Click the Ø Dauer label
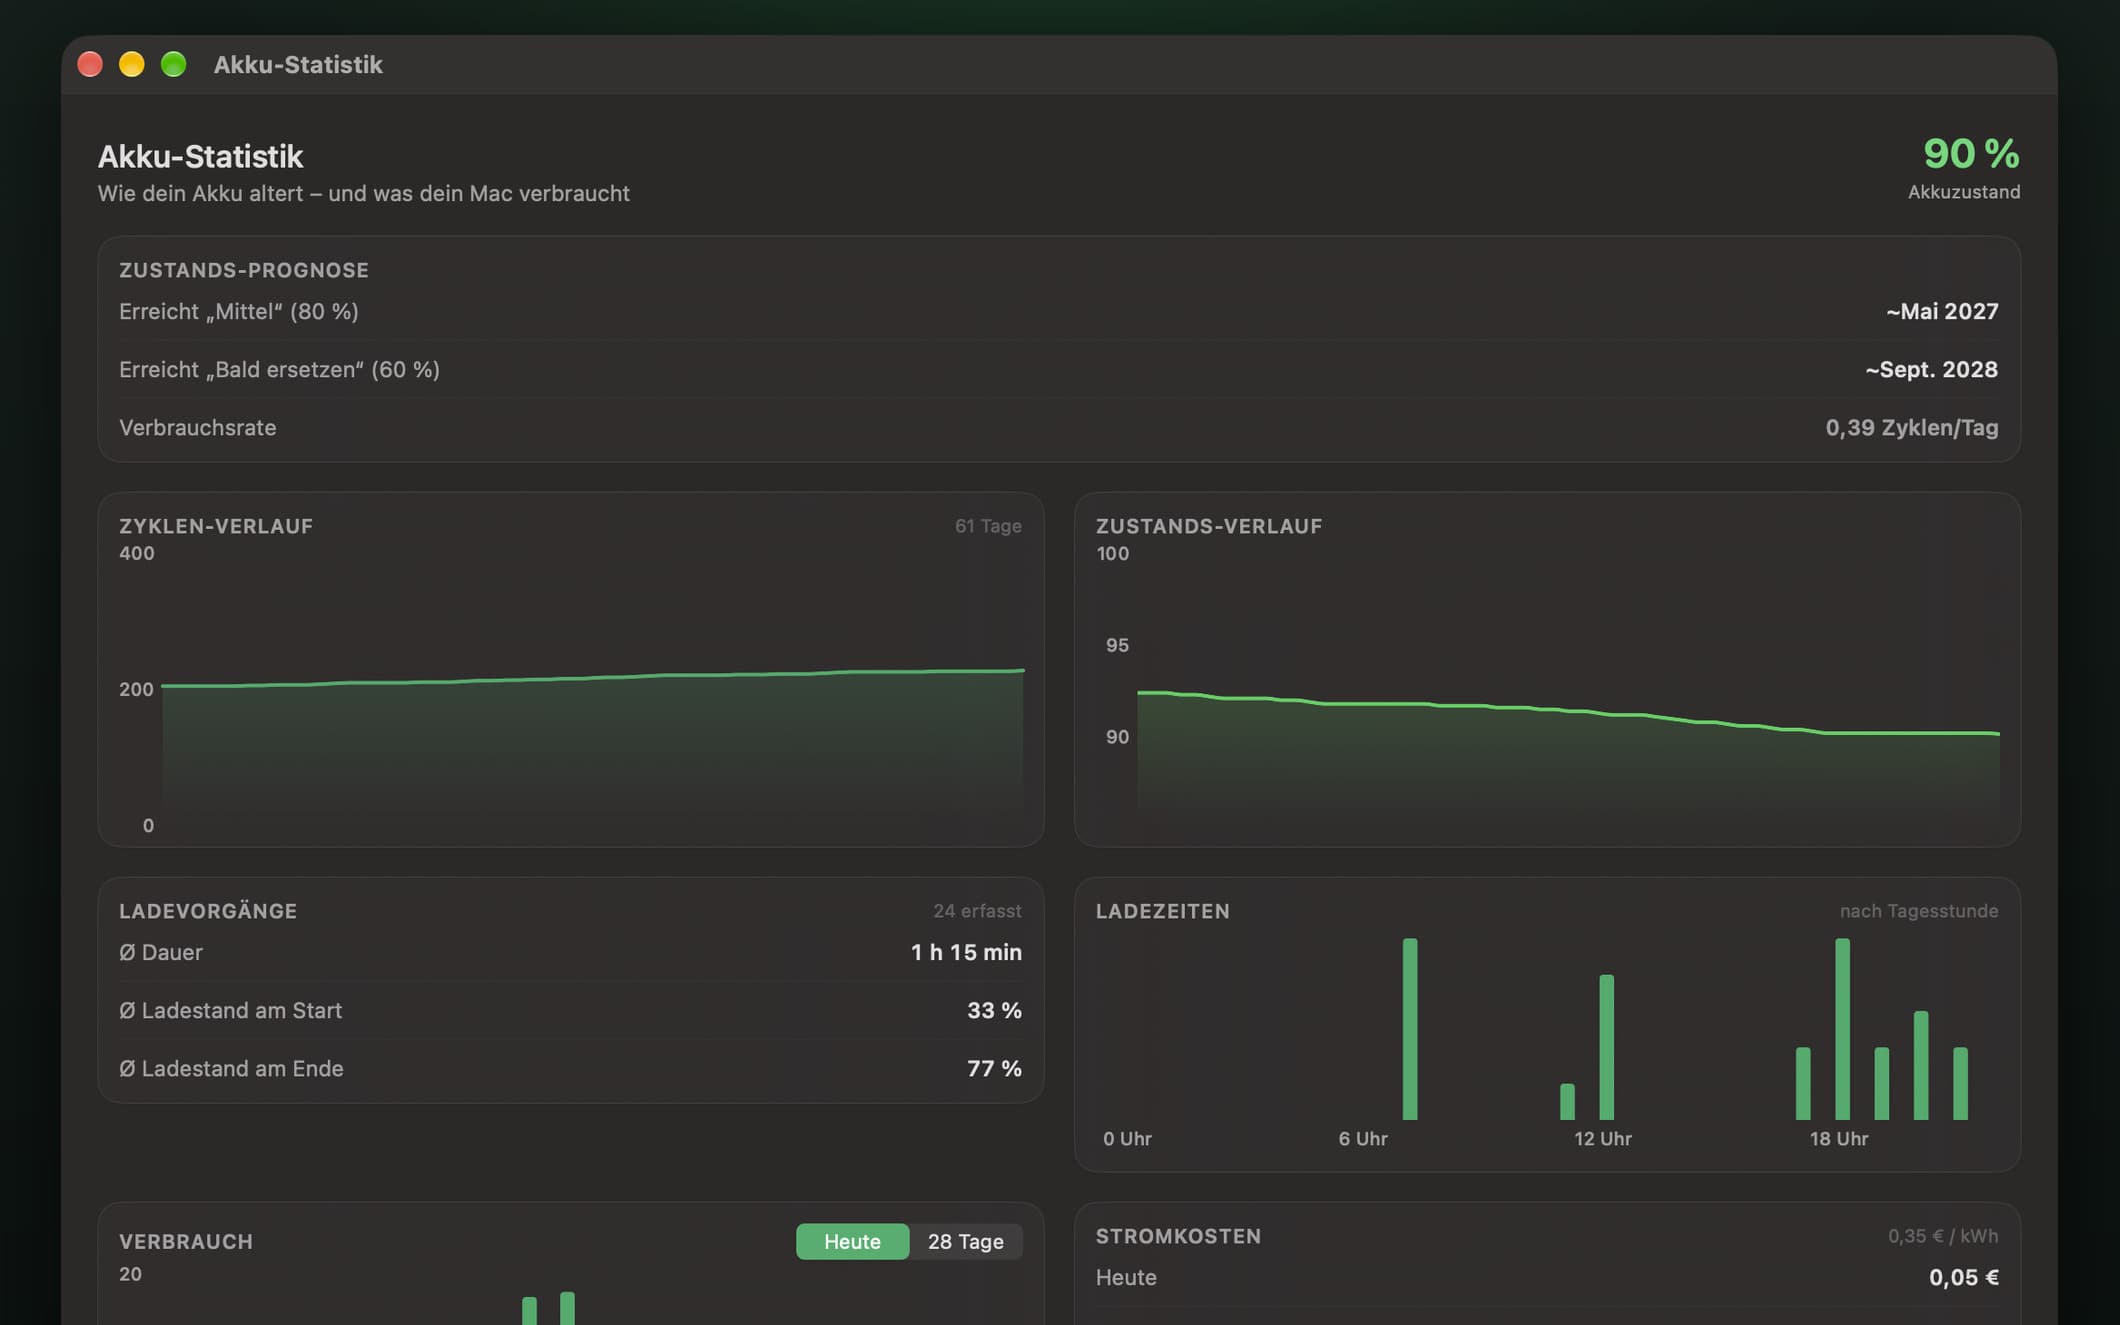 (x=161, y=952)
